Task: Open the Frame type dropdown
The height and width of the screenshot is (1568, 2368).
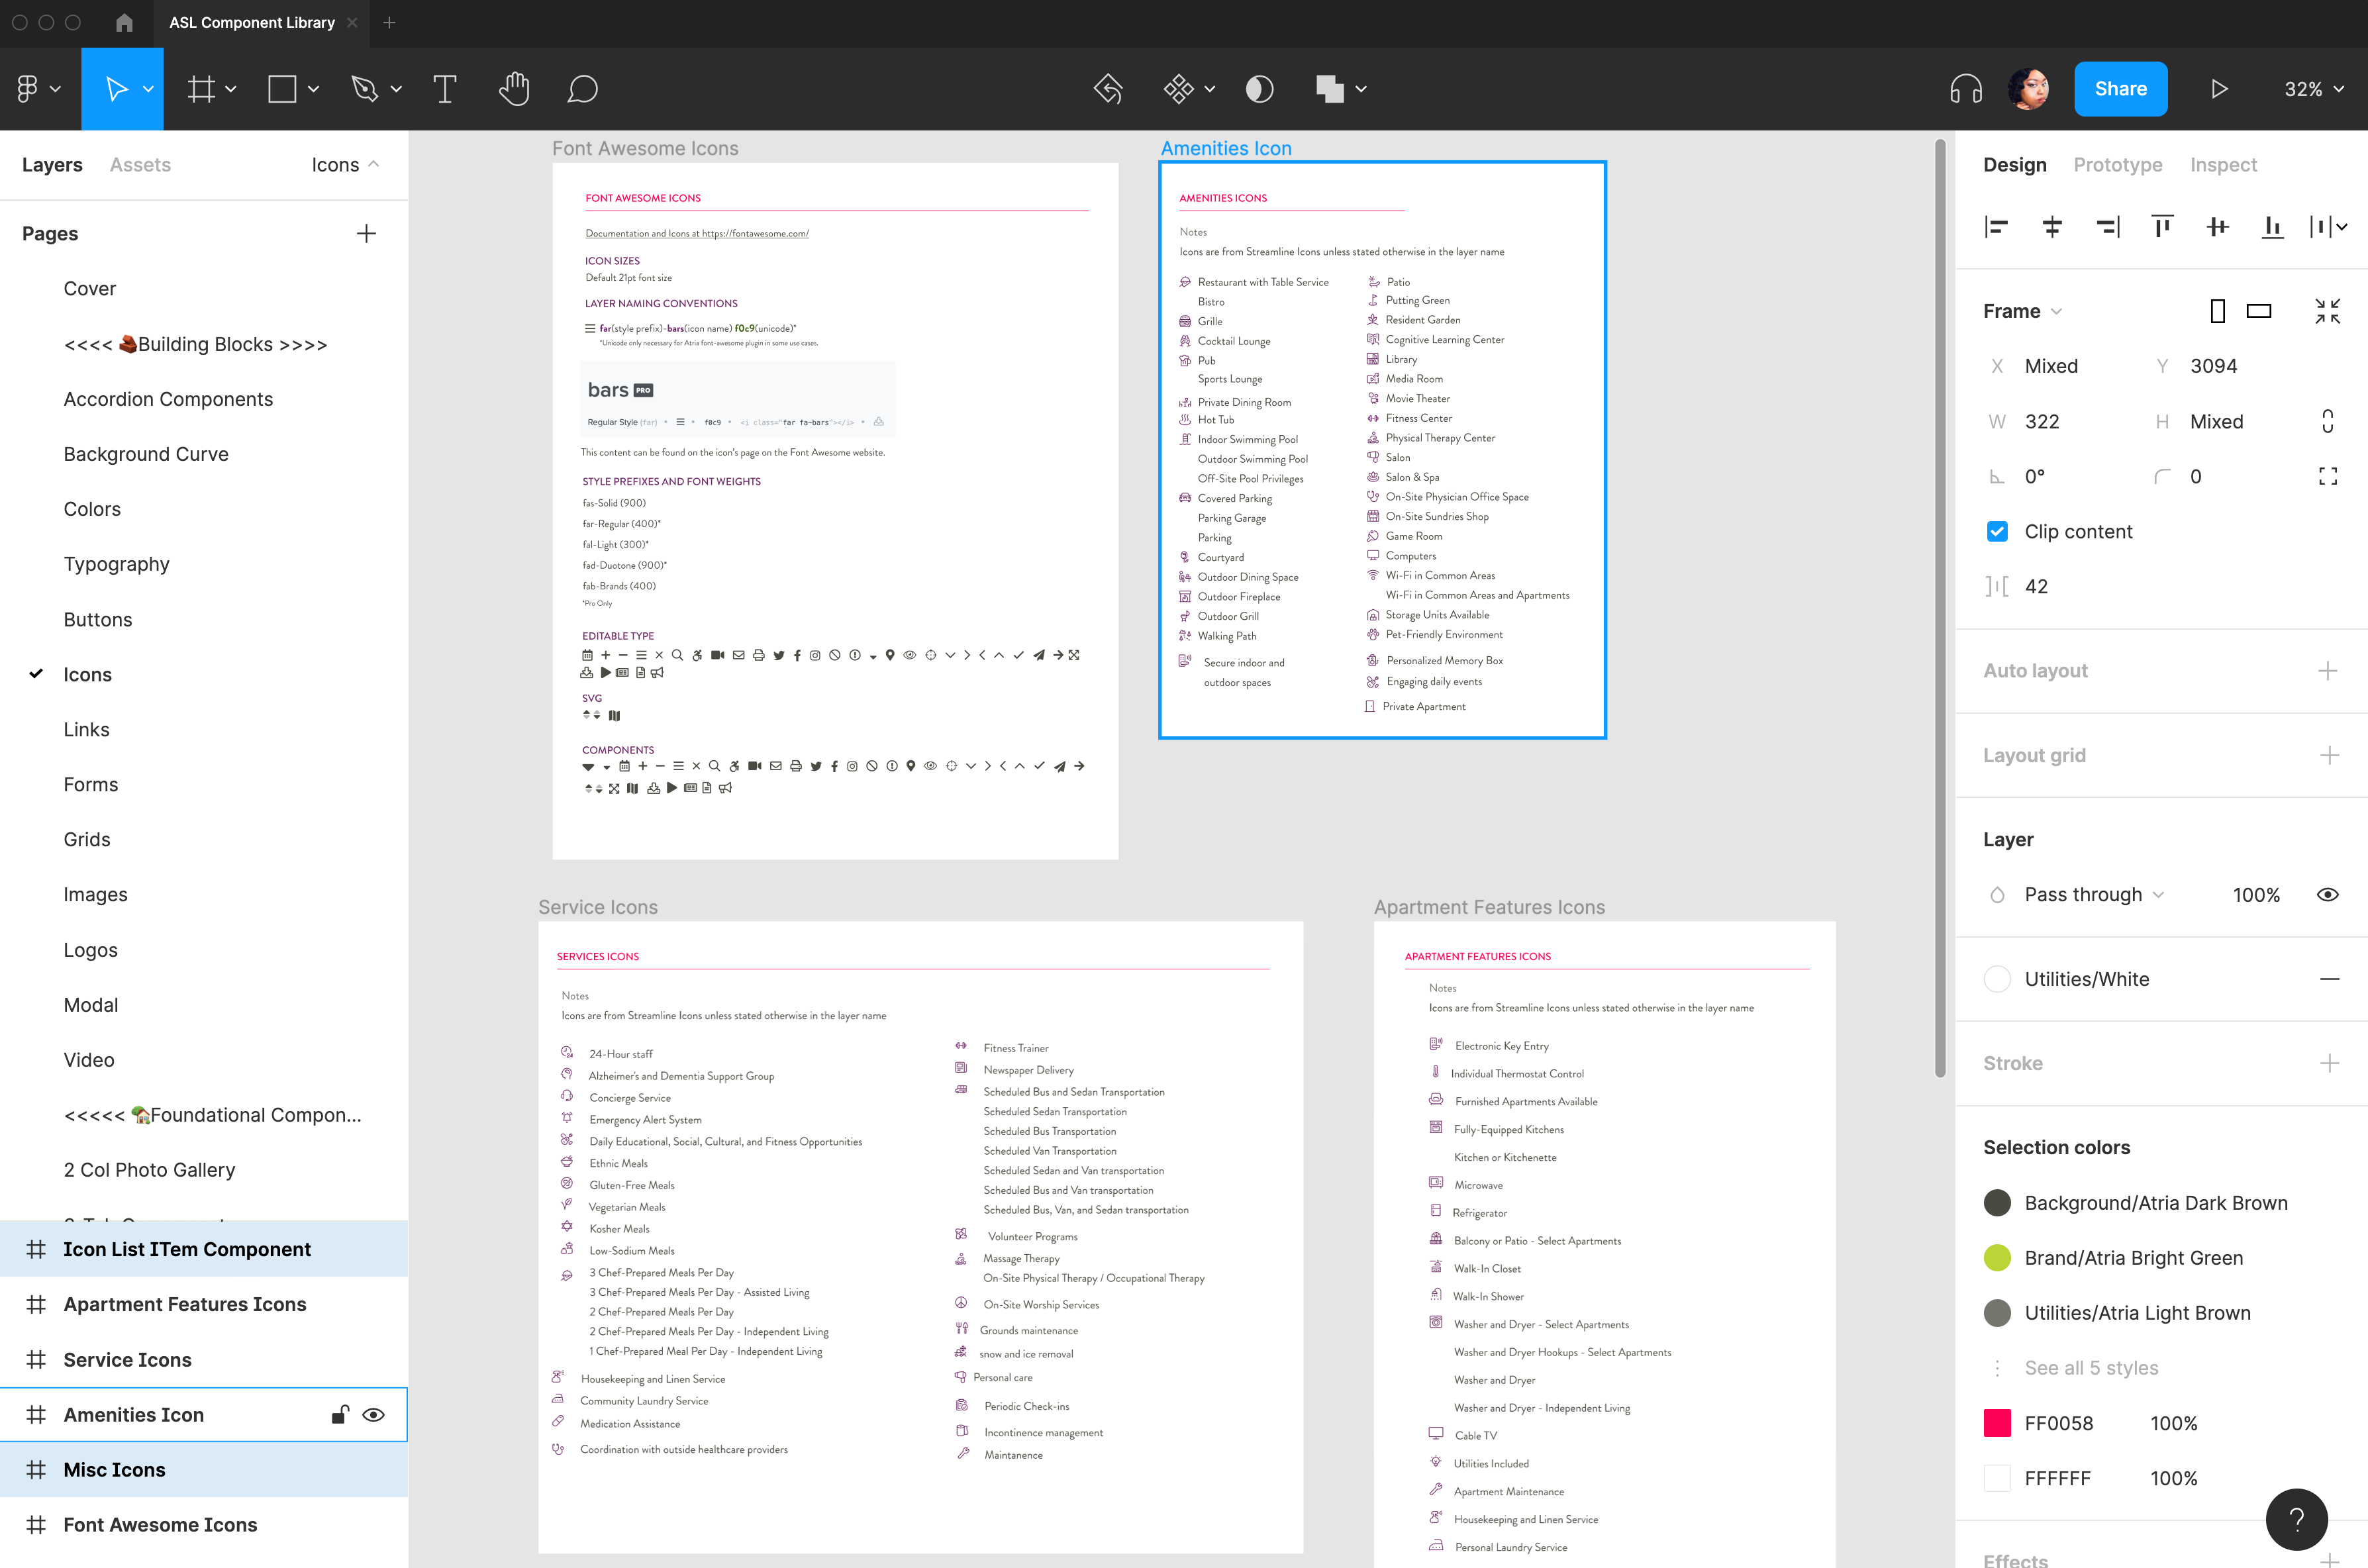Action: [2022, 311]
